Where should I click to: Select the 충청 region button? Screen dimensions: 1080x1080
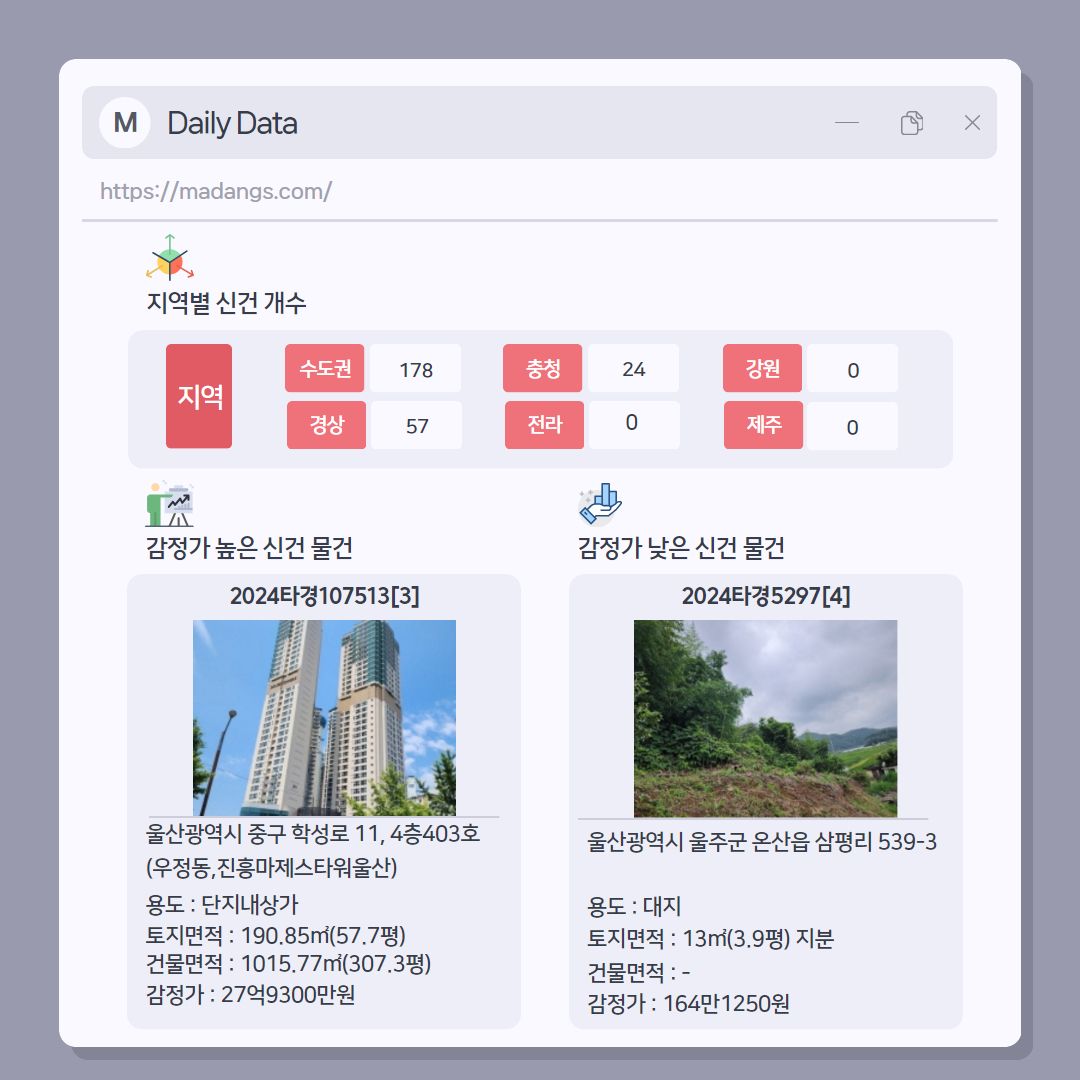click(543, 368)
